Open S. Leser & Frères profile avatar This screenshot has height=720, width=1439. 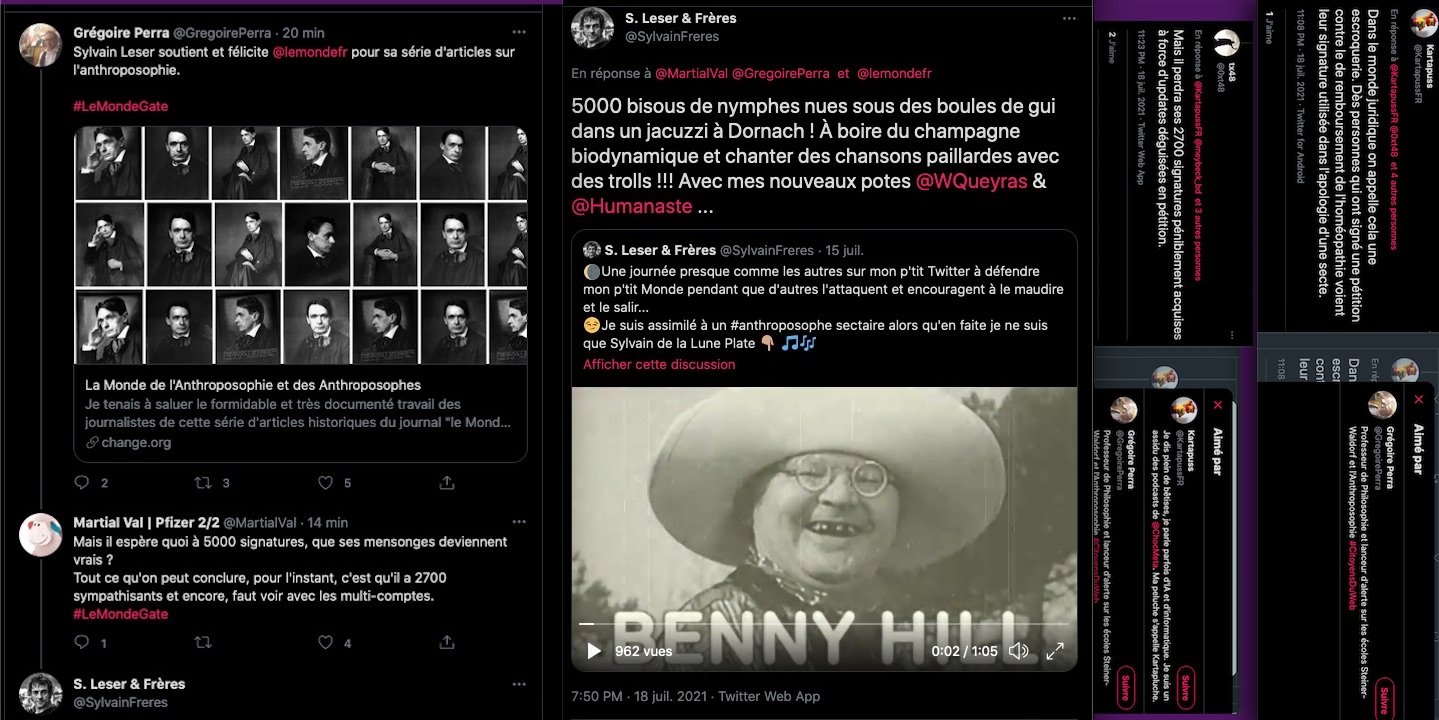[x=592, y=27]
